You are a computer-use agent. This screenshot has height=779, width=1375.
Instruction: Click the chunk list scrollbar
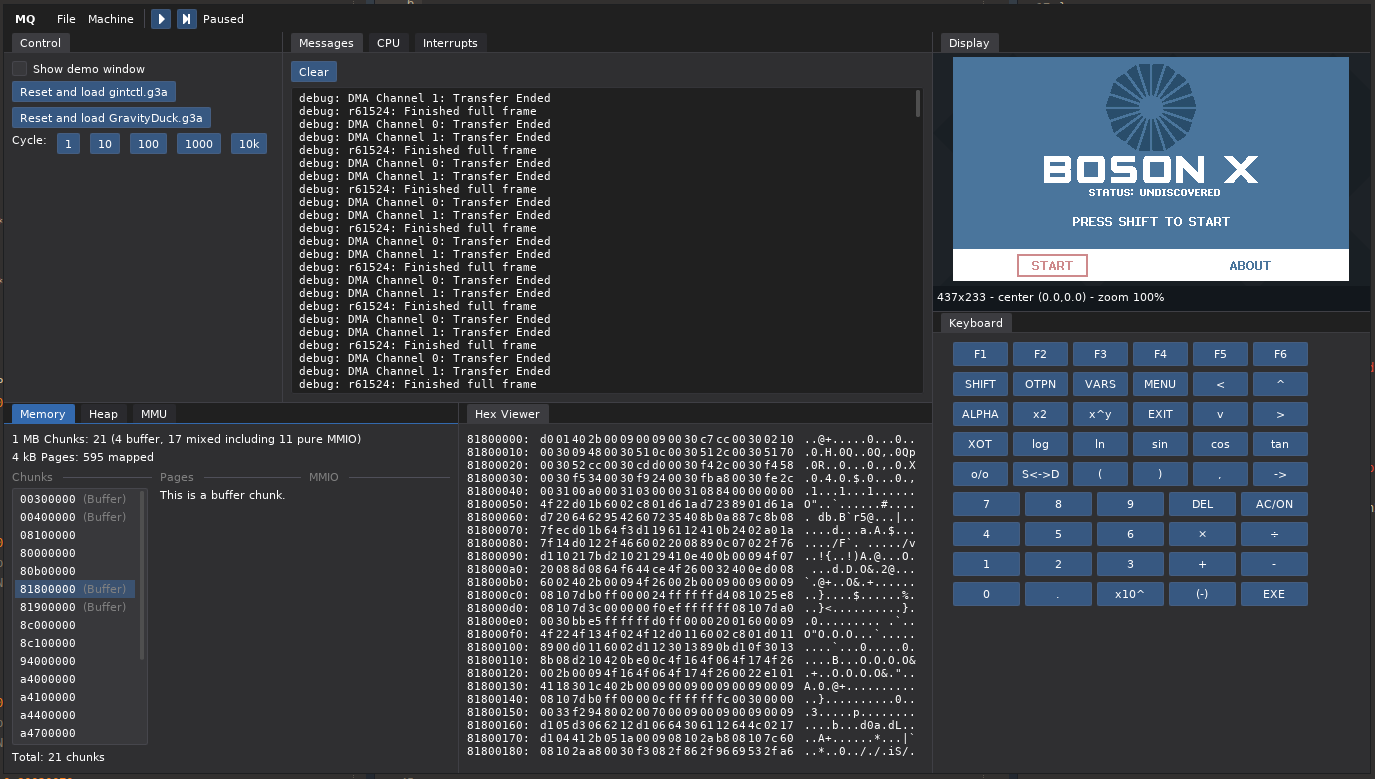(142, 575)
